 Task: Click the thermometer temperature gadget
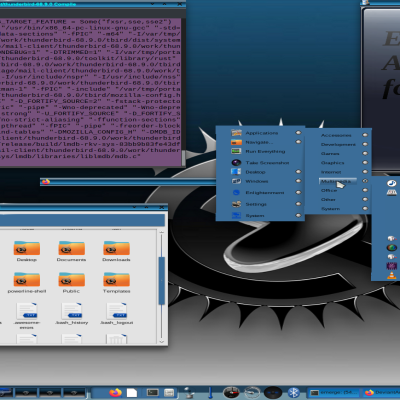210,392
